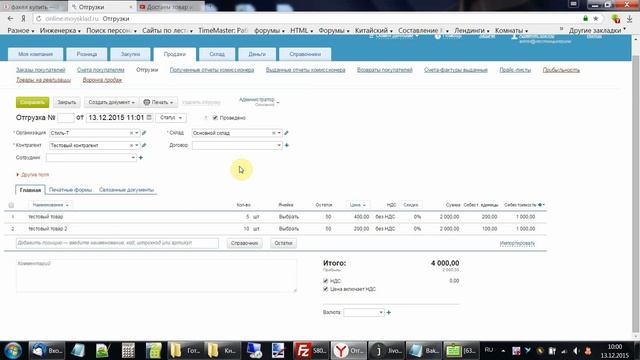Click the edit pencil next to Контрагент field
Screen dimensions: 640x360
coord(144,145)
